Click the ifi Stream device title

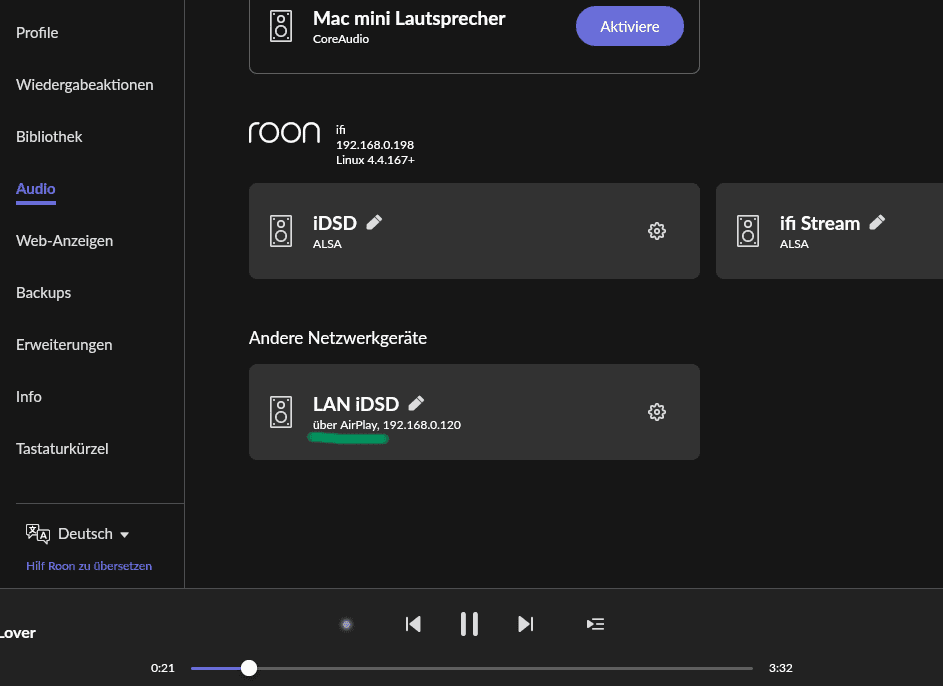pyautogui.click(x=820, y=224)
